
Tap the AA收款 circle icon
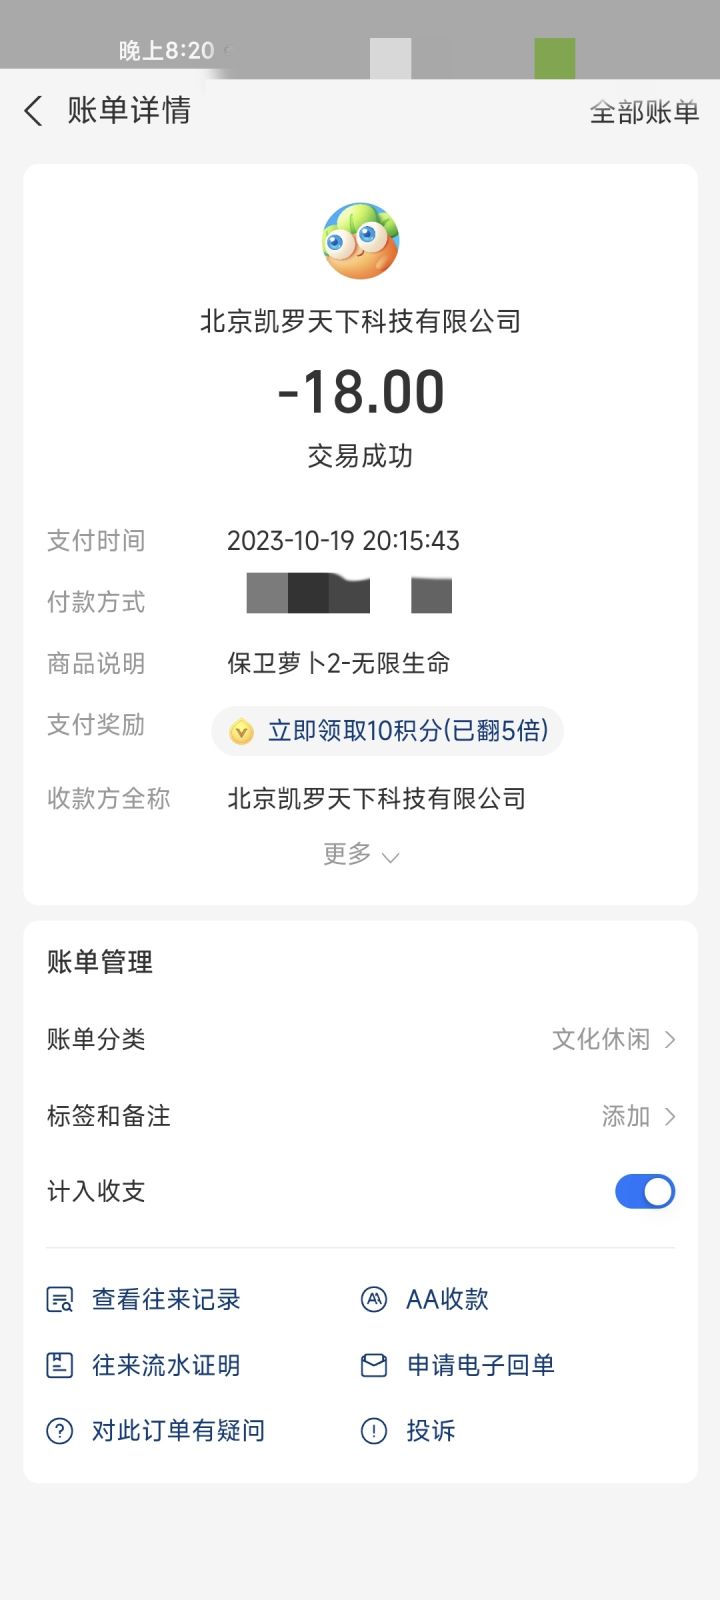click(374, 1300)
